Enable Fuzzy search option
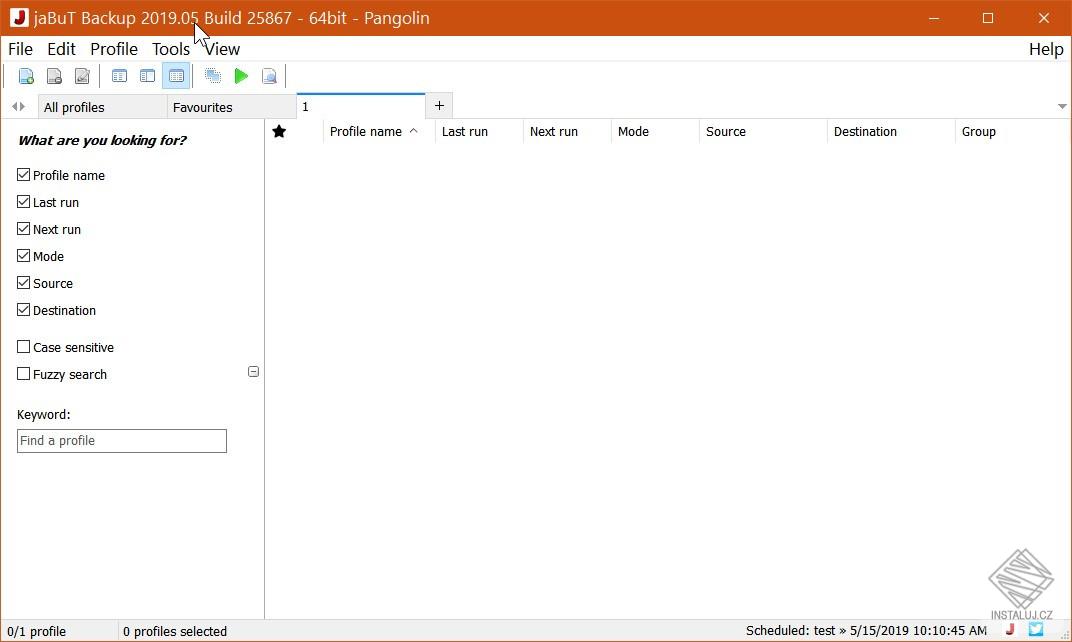The width and height of the screenshot is (1072, 642). point(23,374)
